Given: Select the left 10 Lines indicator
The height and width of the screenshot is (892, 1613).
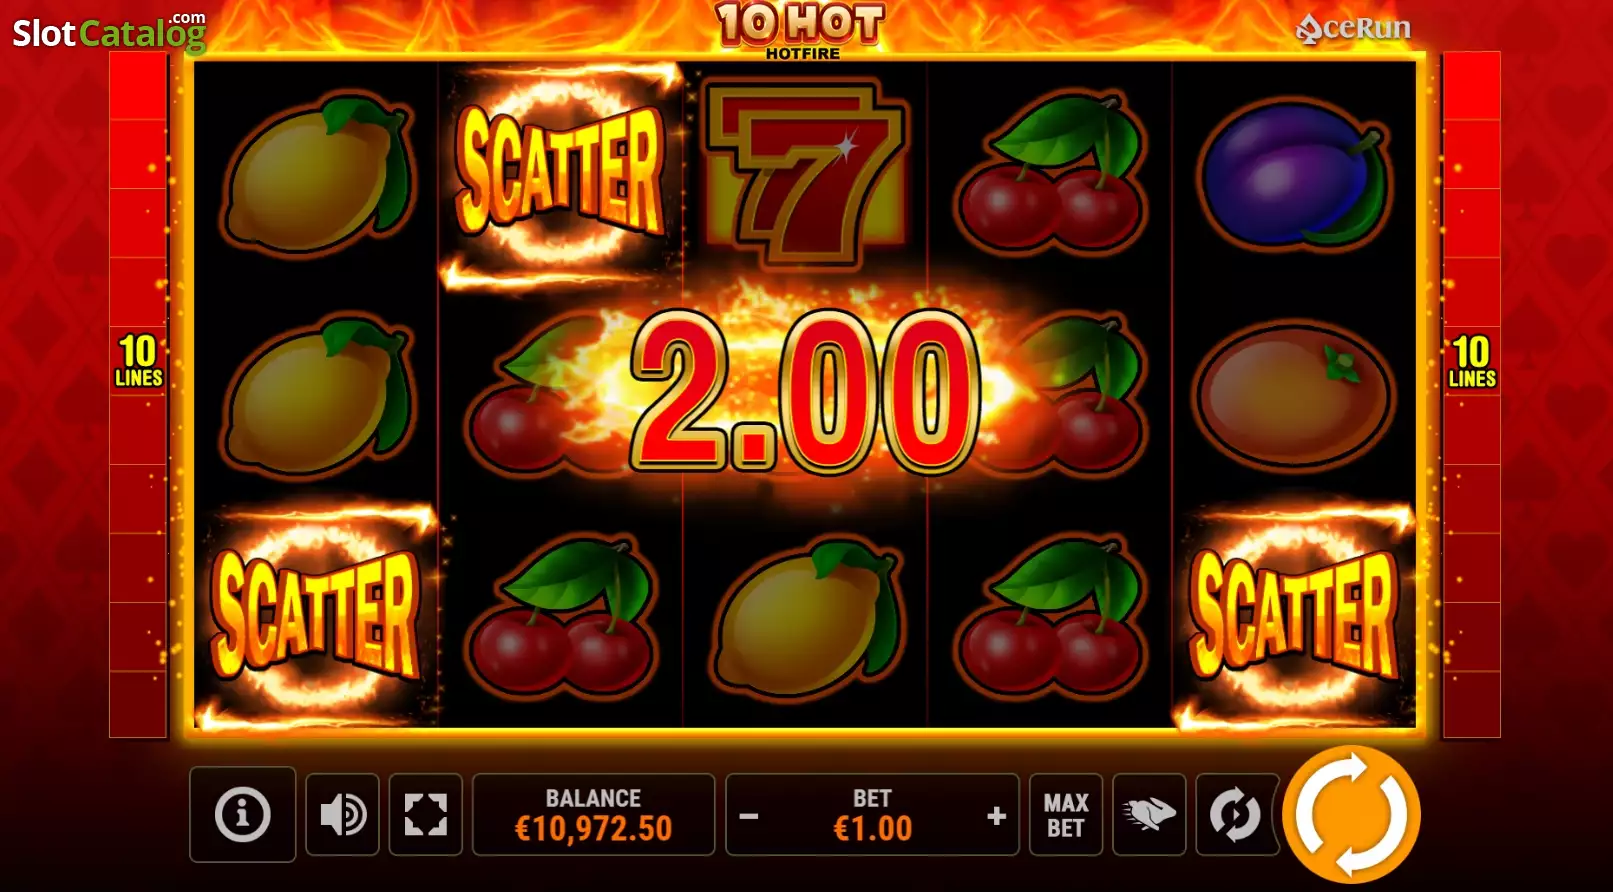Looking at the screenshot, I should (138, 361).
